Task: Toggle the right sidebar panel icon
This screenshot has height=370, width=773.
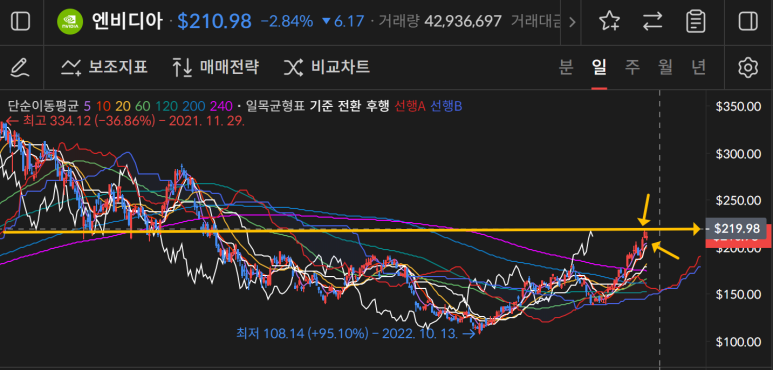Action: [748, 21]
